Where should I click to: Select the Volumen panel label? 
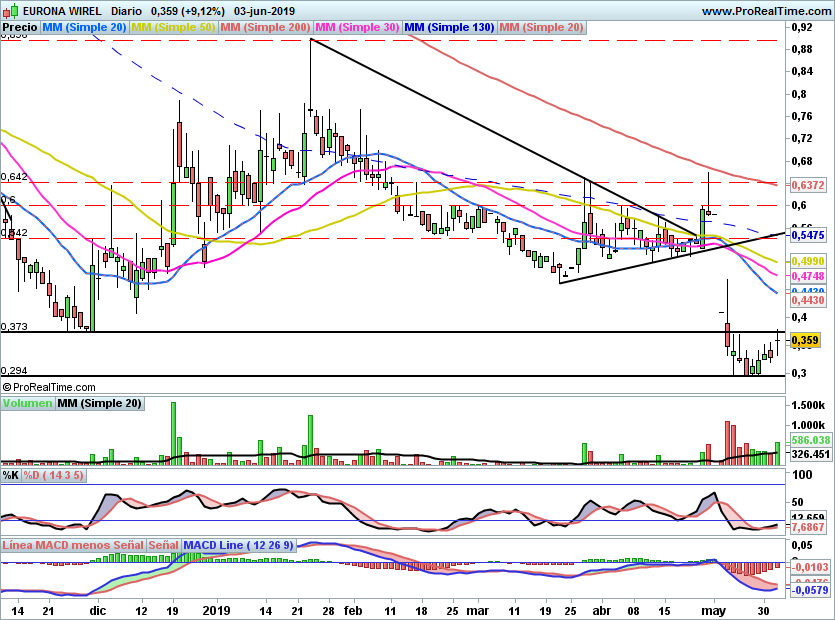point(27,403)
